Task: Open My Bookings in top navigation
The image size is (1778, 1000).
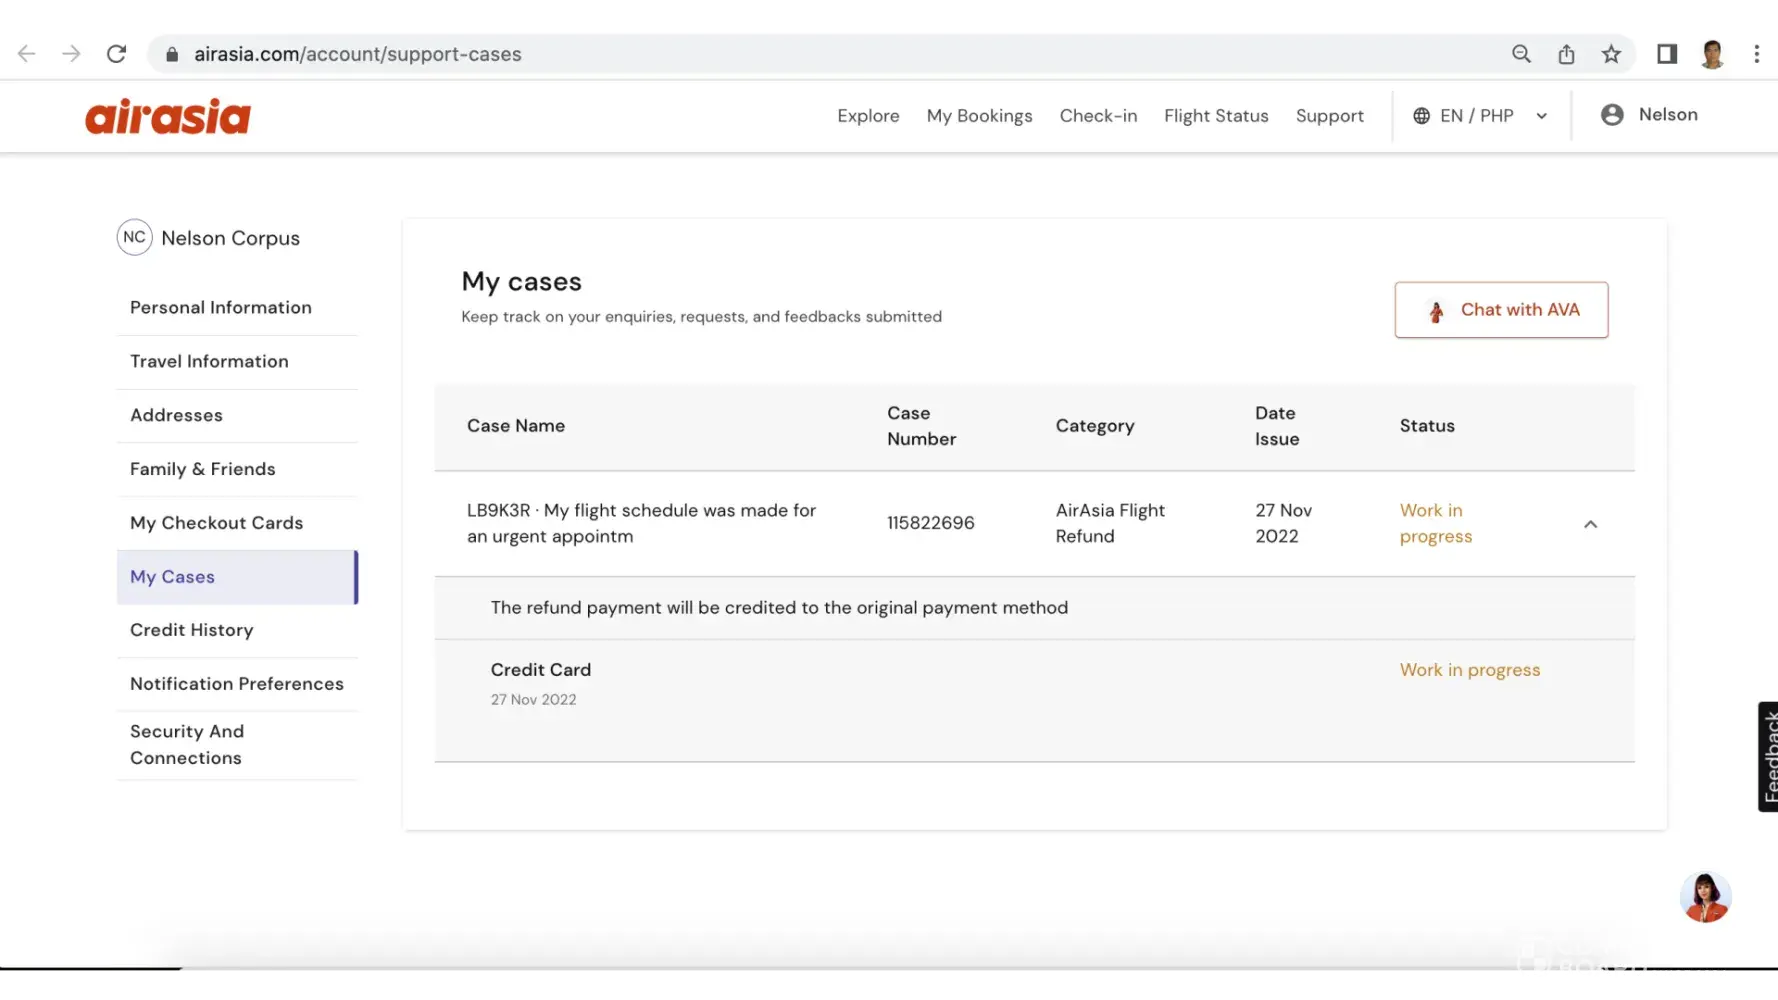Action: 979,116
